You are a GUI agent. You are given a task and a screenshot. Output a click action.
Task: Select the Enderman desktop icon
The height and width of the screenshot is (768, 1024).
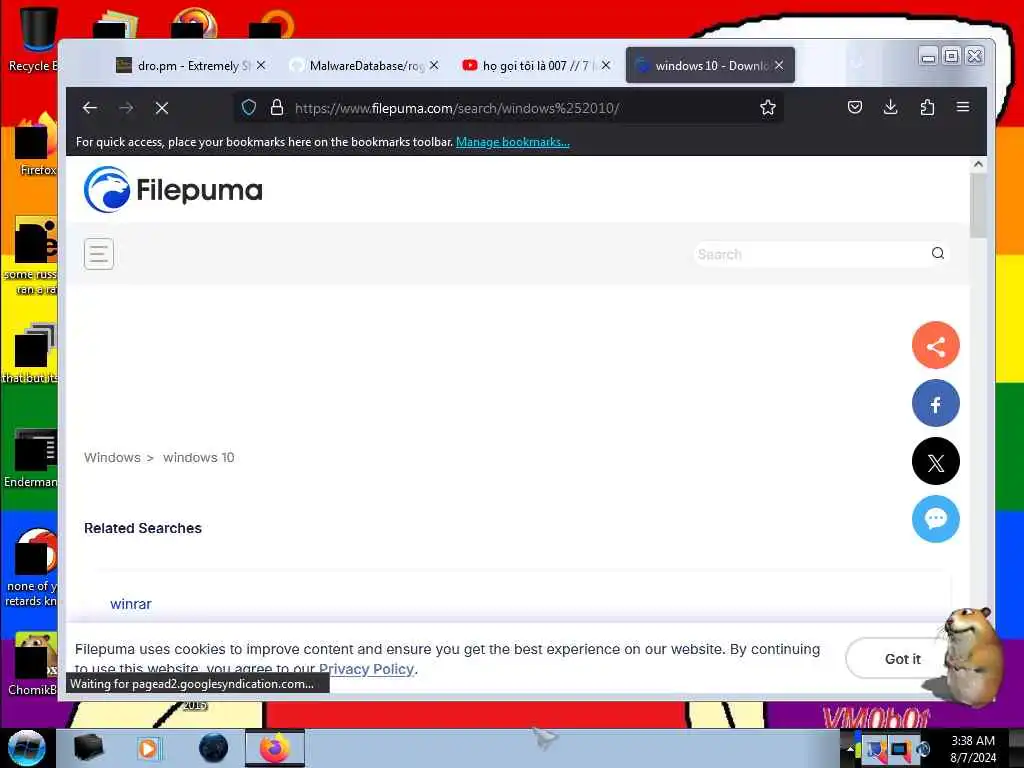click(x=31, y=458)
